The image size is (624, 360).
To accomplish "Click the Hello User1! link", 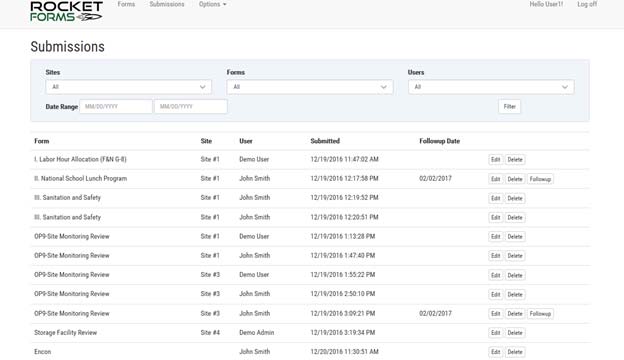I will 546,4.
